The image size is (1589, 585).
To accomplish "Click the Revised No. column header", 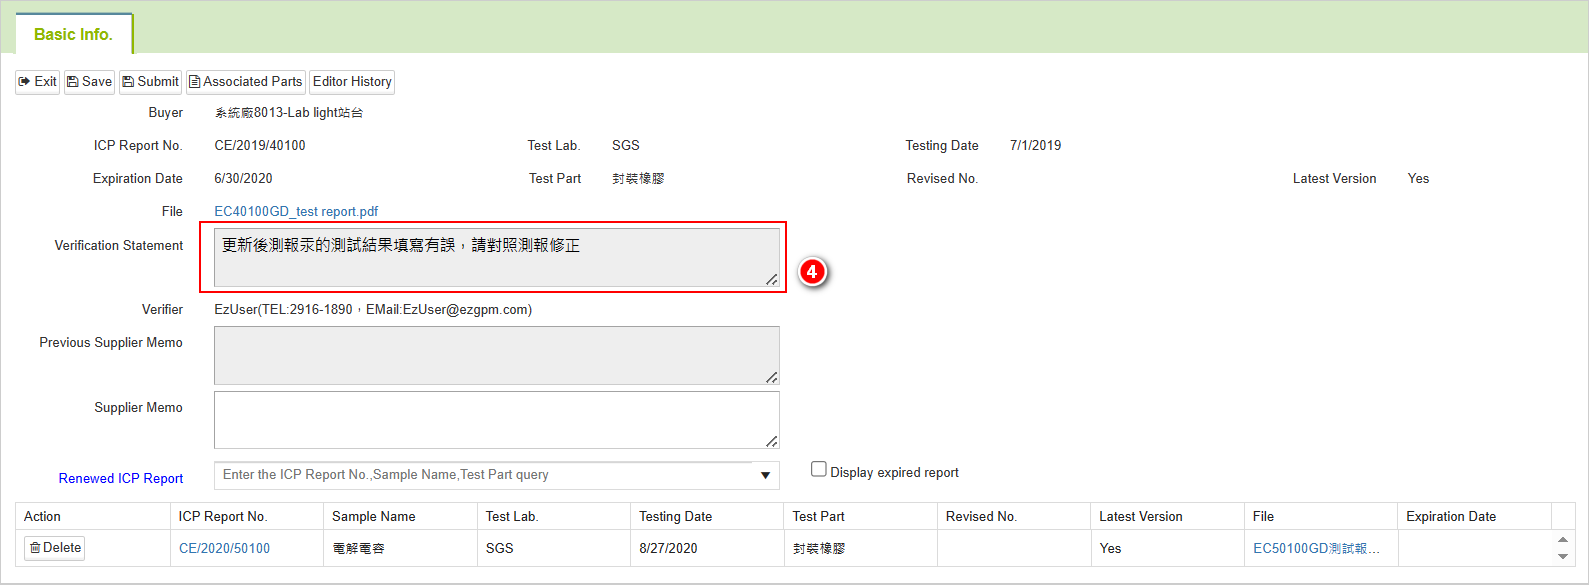I will pyautogui.click(x=1014, y=516).
